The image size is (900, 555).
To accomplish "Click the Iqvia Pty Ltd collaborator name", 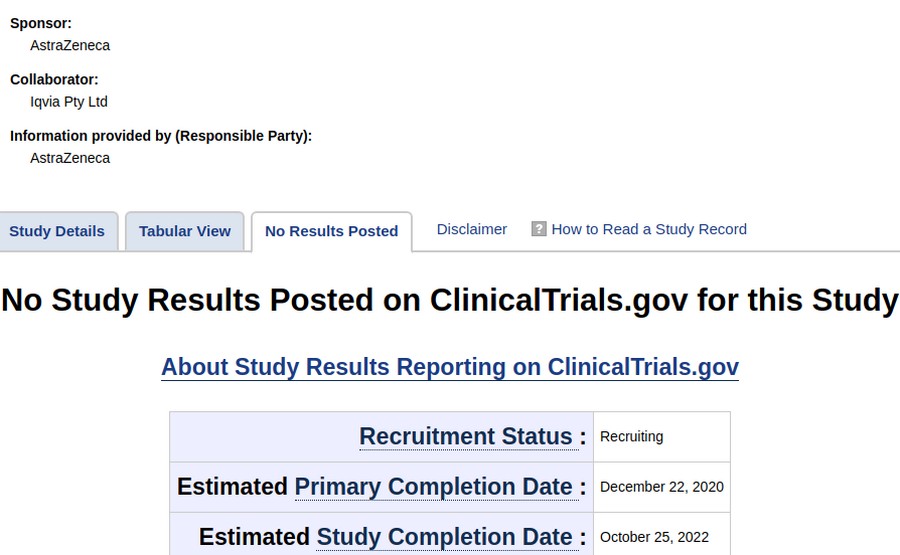I will [x=69, y=102].
